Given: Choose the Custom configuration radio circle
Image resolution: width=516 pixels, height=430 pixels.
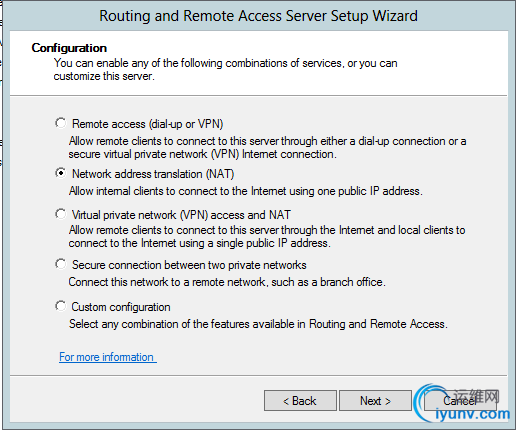Looking at the screenshot, I should pos(61,306).
